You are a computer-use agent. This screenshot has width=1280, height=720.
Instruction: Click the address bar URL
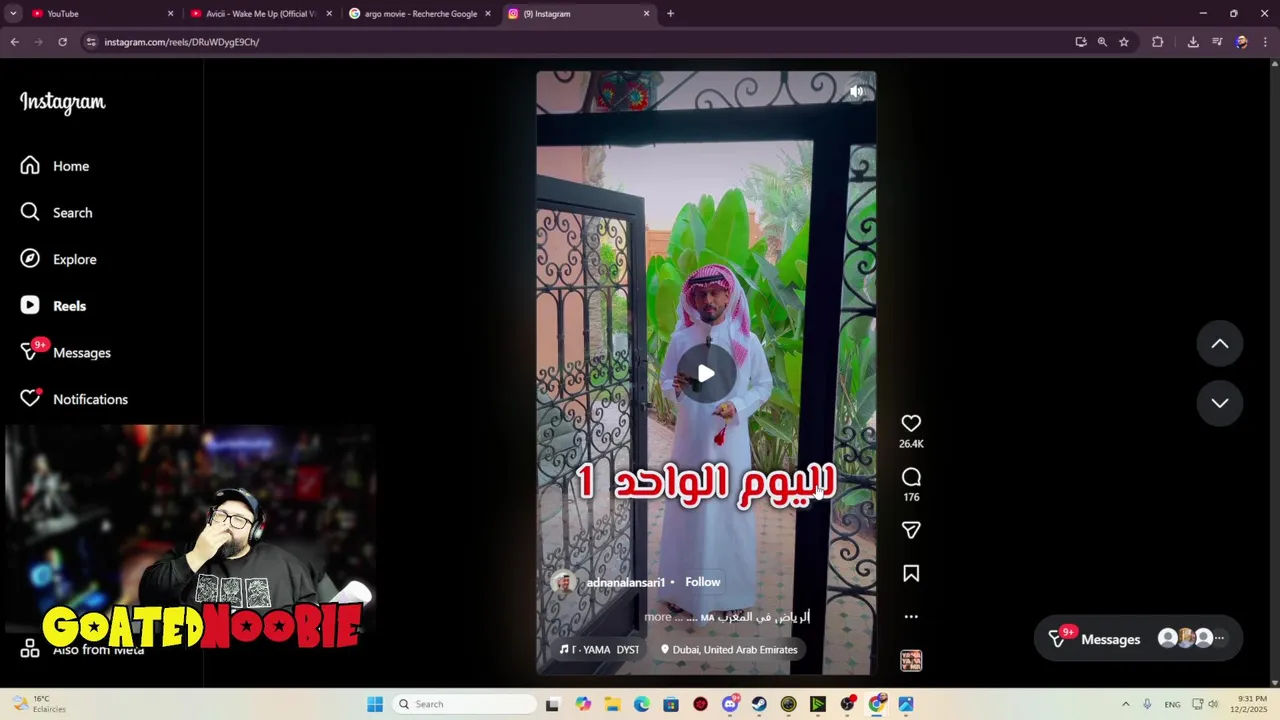[x=182, y=42]
